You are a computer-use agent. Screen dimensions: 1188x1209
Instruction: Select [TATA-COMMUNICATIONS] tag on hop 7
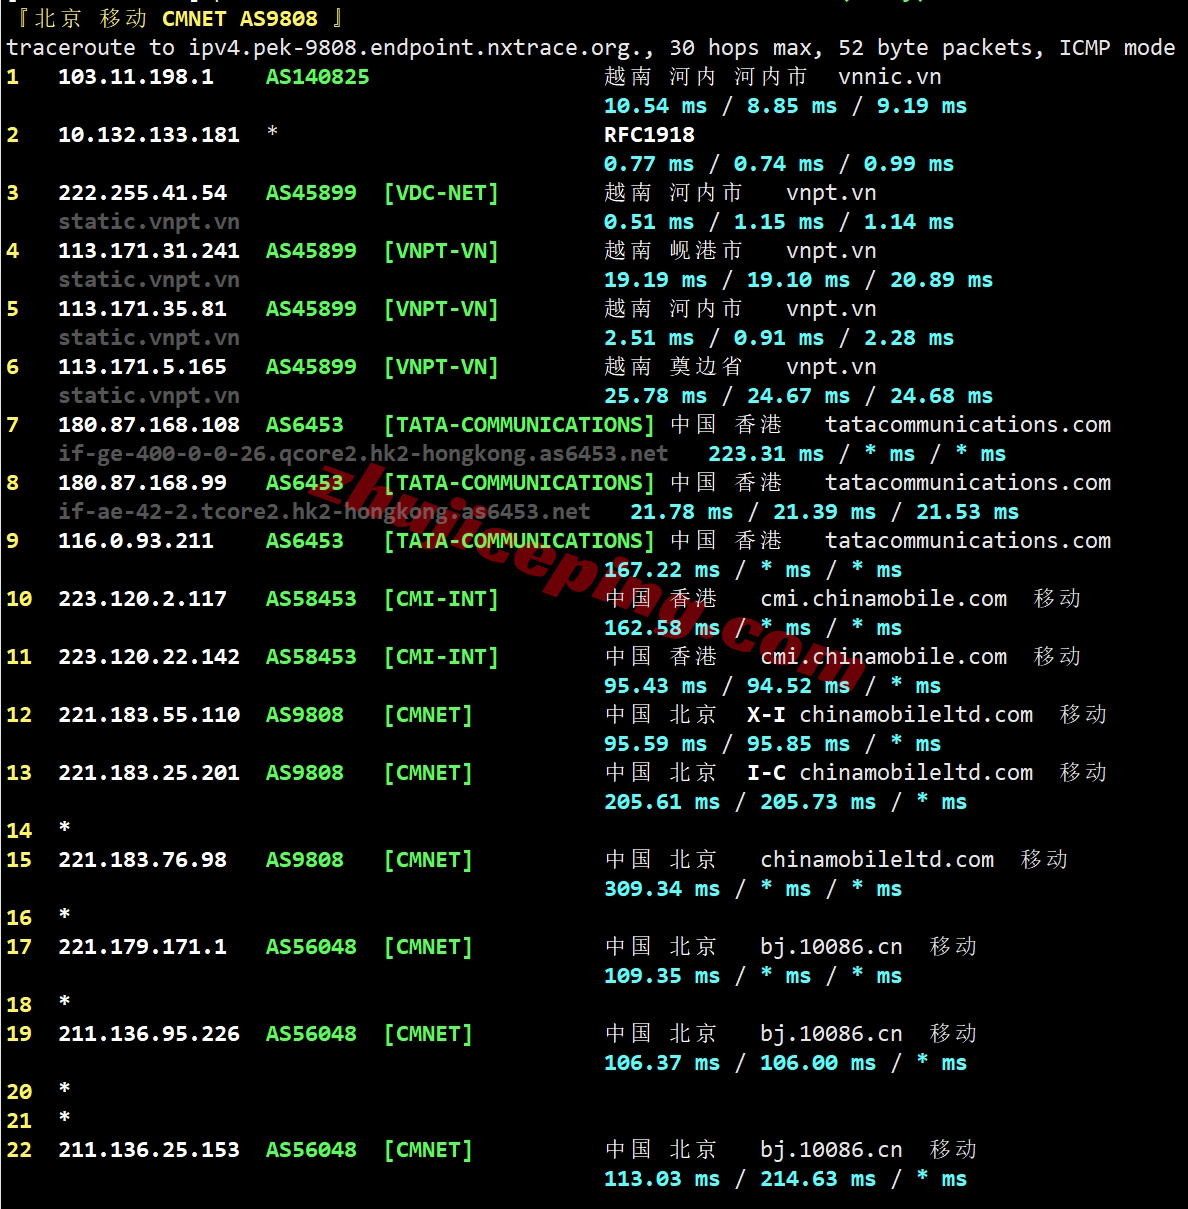(519, 425)
